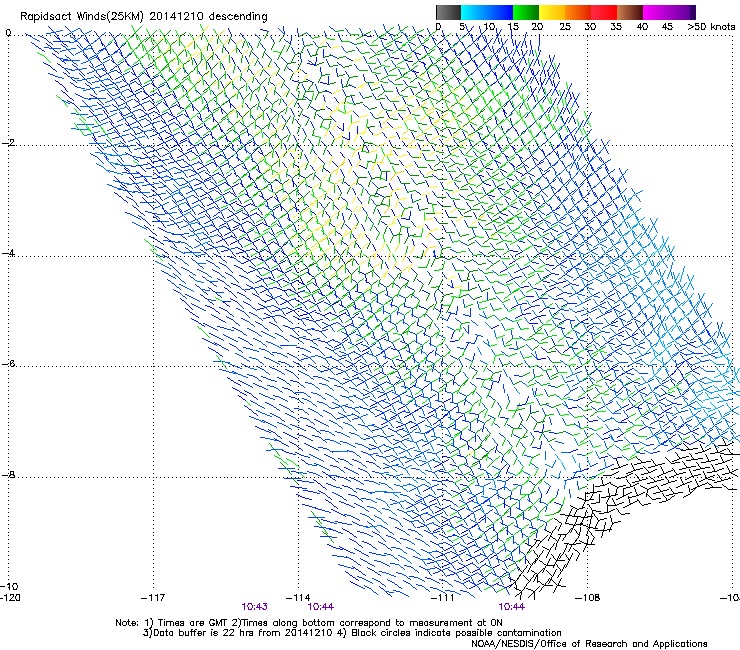
Task: Click the red 30-35 knots legend segment
Action: pos(604,12)
